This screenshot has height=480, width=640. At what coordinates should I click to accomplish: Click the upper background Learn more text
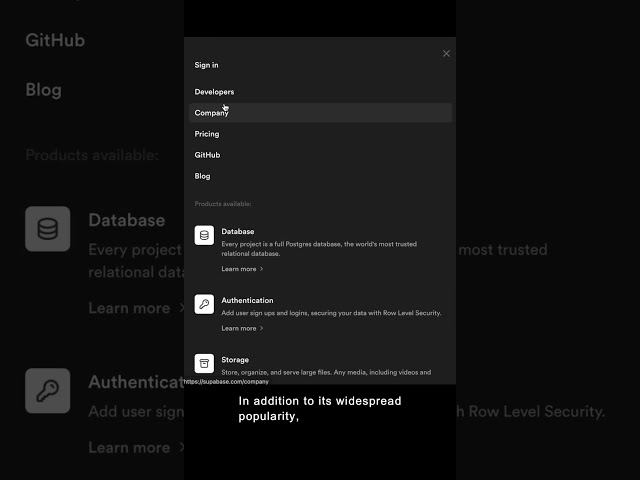[129, 308]
